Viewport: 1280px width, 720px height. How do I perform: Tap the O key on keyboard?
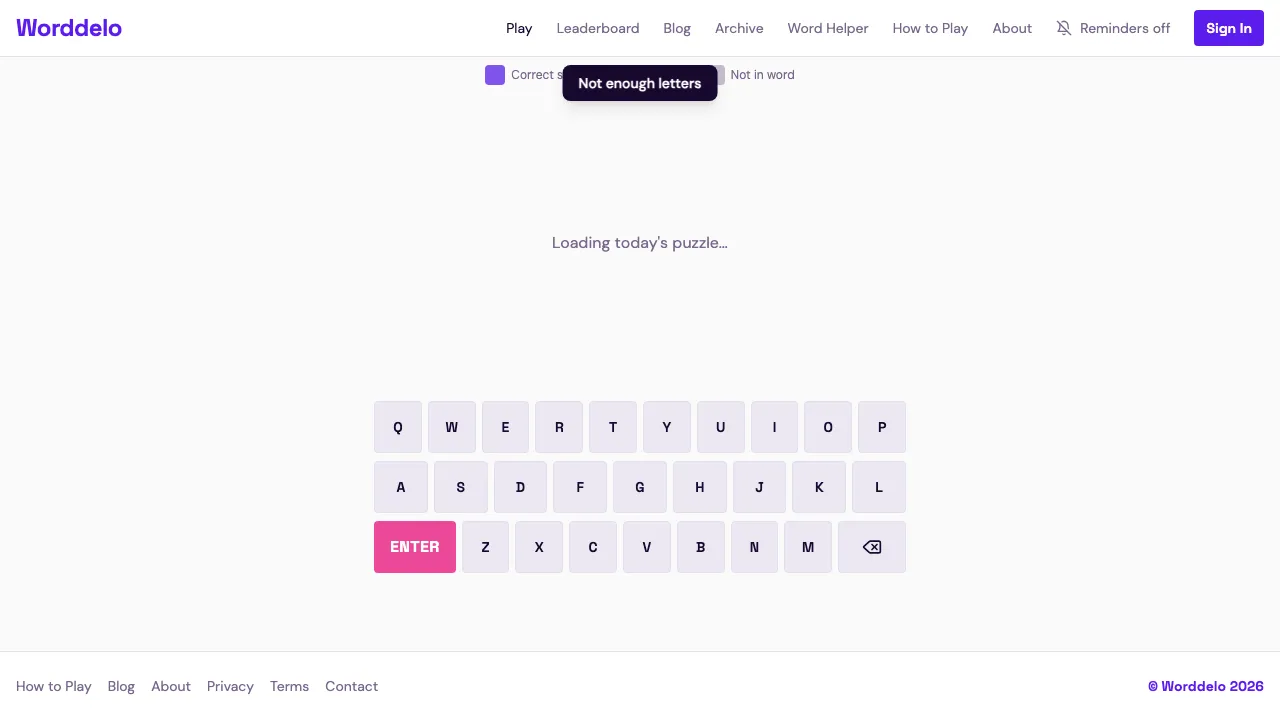click(828, 427)
